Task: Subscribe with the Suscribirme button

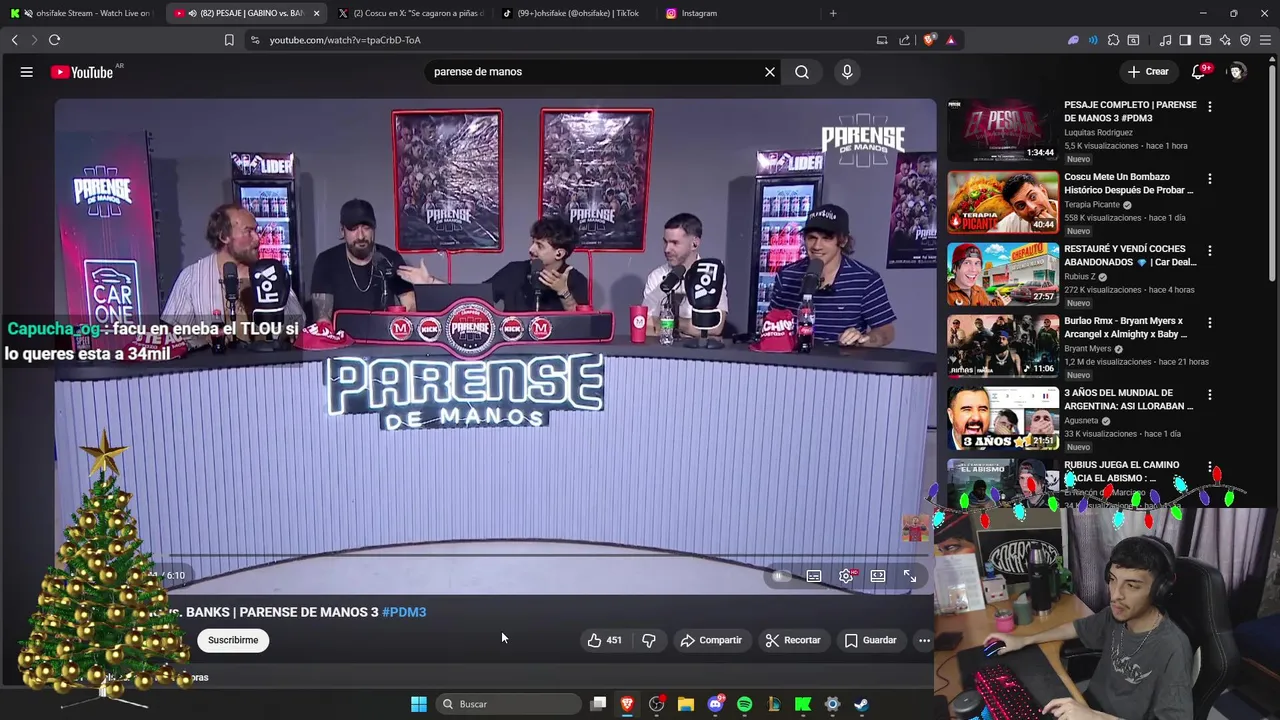Action: tap(233, 640)
